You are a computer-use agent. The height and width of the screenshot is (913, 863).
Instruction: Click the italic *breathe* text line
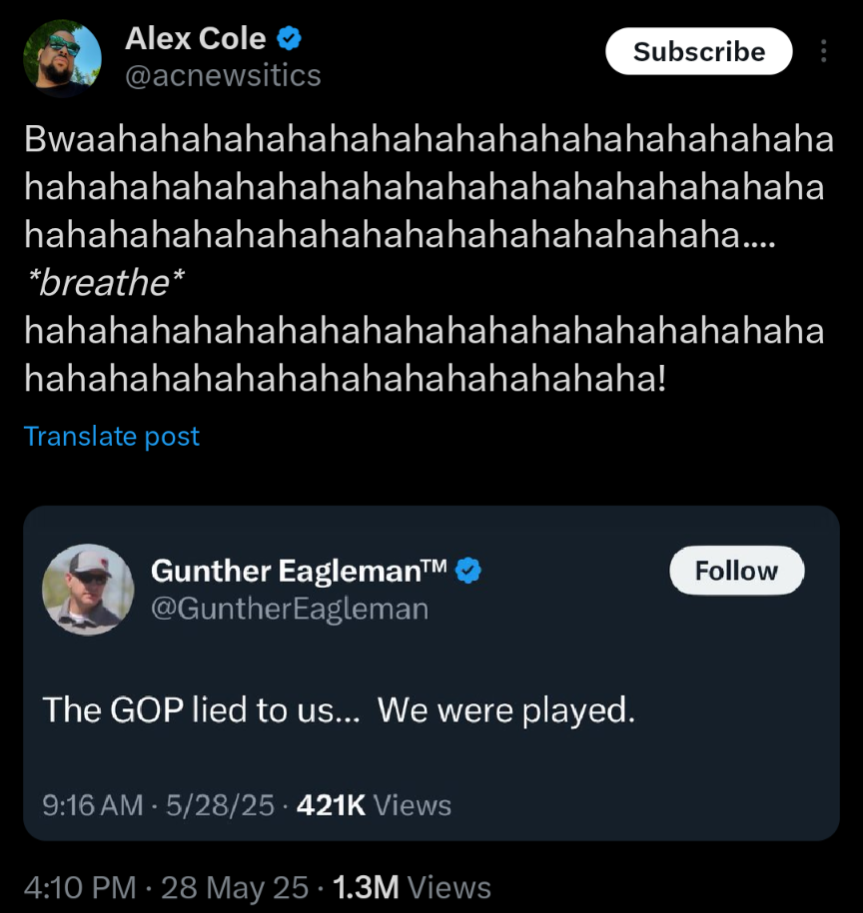(104, 284)
